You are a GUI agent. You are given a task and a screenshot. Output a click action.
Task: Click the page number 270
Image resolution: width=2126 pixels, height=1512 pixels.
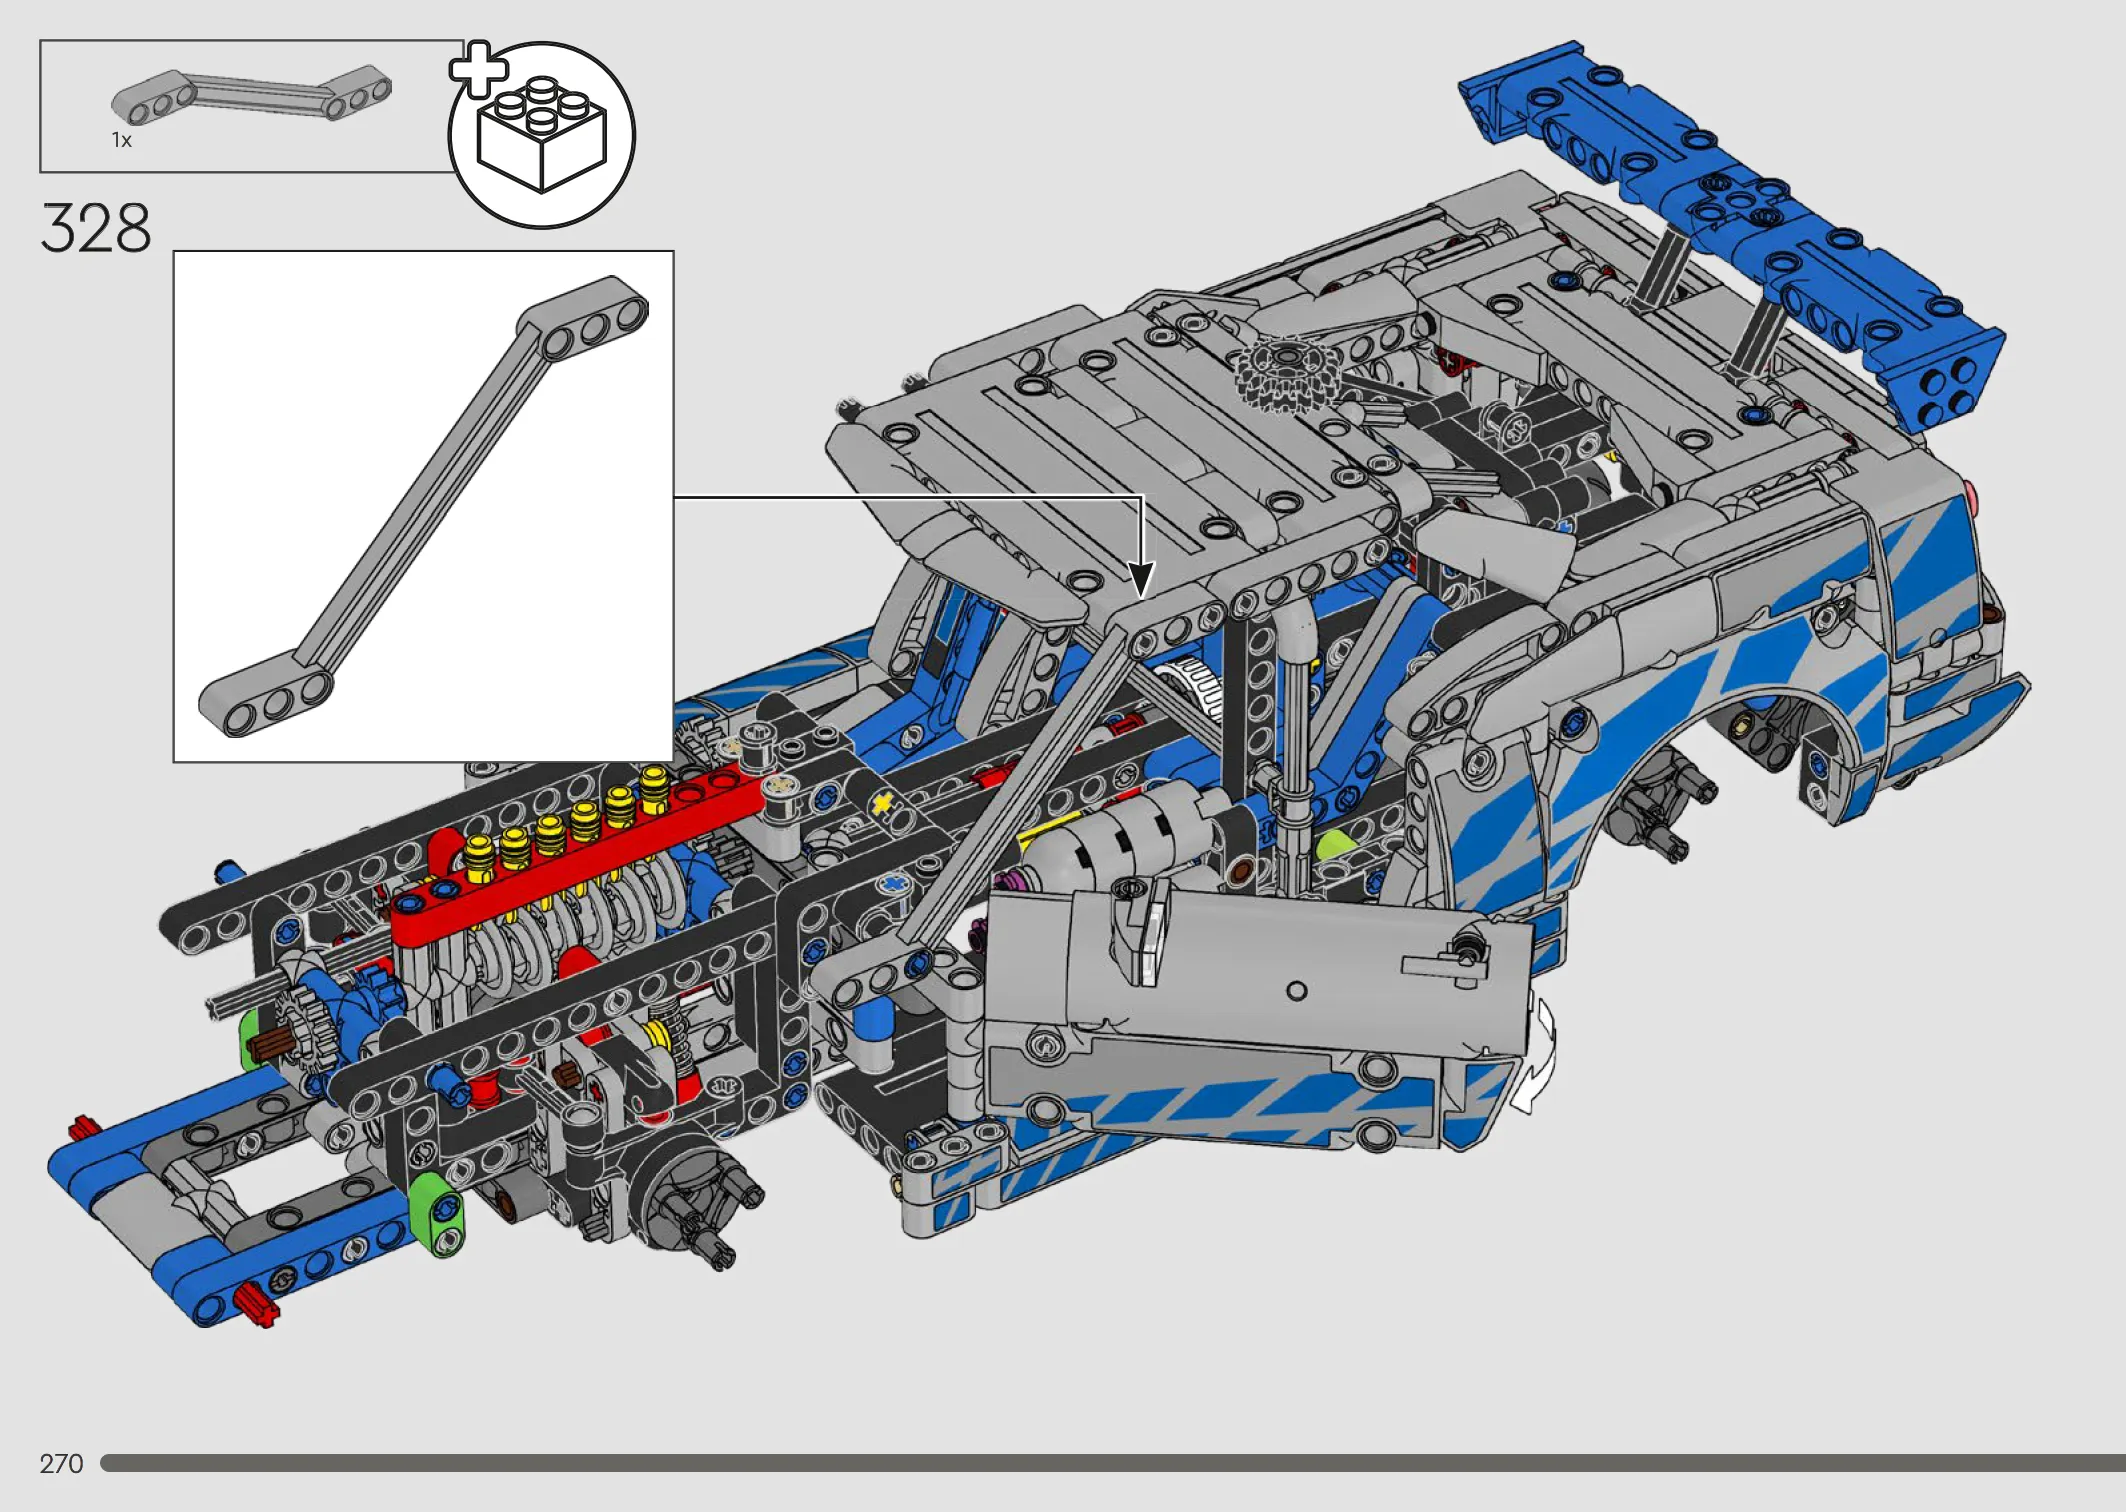point(61,1464)
